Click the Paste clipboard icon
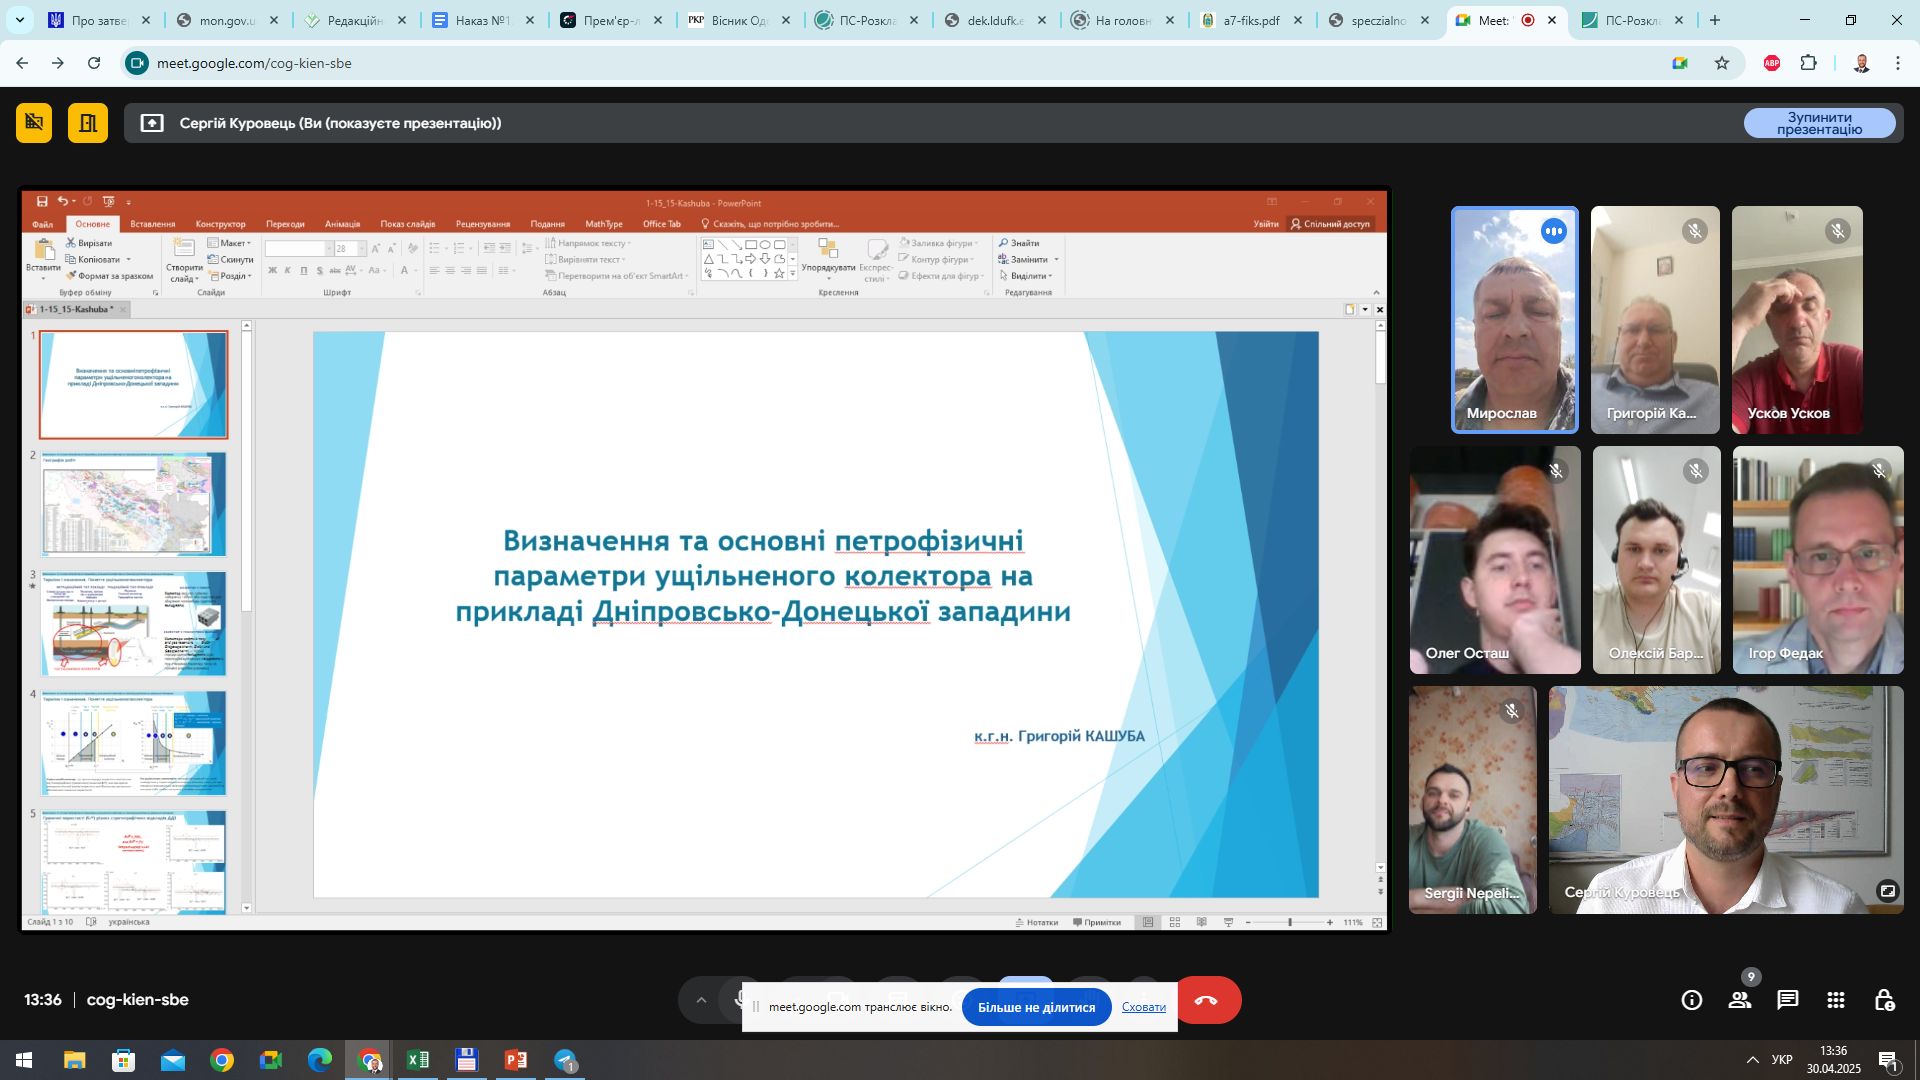Screen dimensions: 1920x1080 tap(44, 250)
